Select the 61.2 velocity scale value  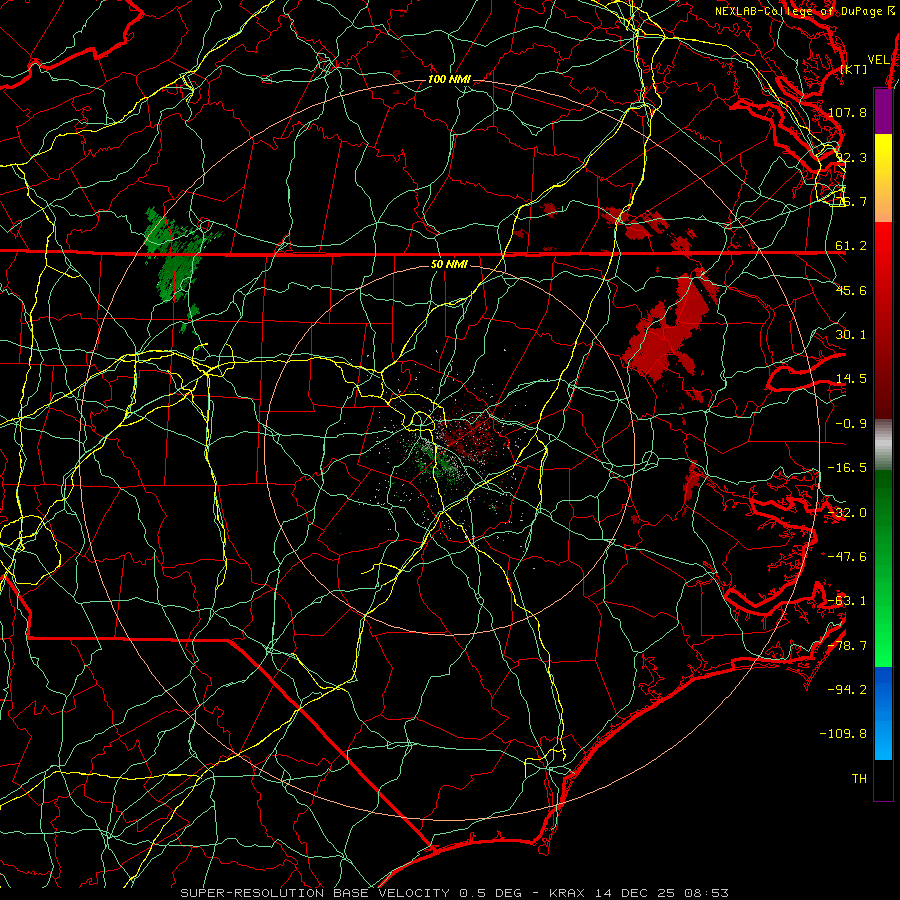click(851, 246)
